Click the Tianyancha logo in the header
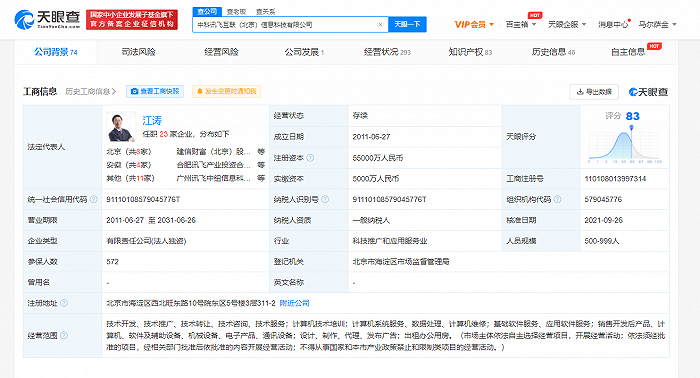Screen dimensions: 700x378 point(47,20)
